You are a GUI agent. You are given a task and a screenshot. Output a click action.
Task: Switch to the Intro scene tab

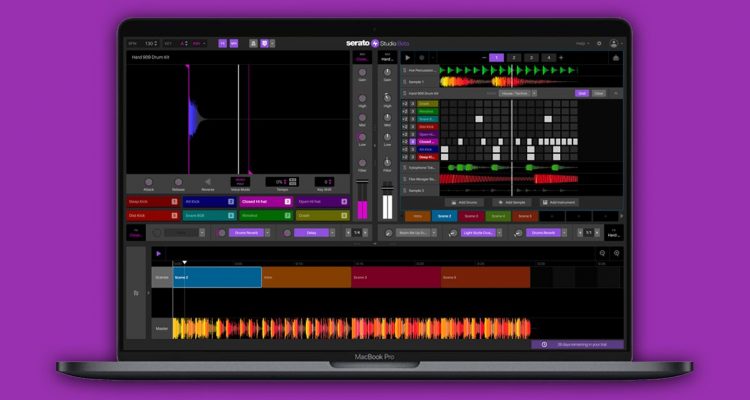click(418, 216)
